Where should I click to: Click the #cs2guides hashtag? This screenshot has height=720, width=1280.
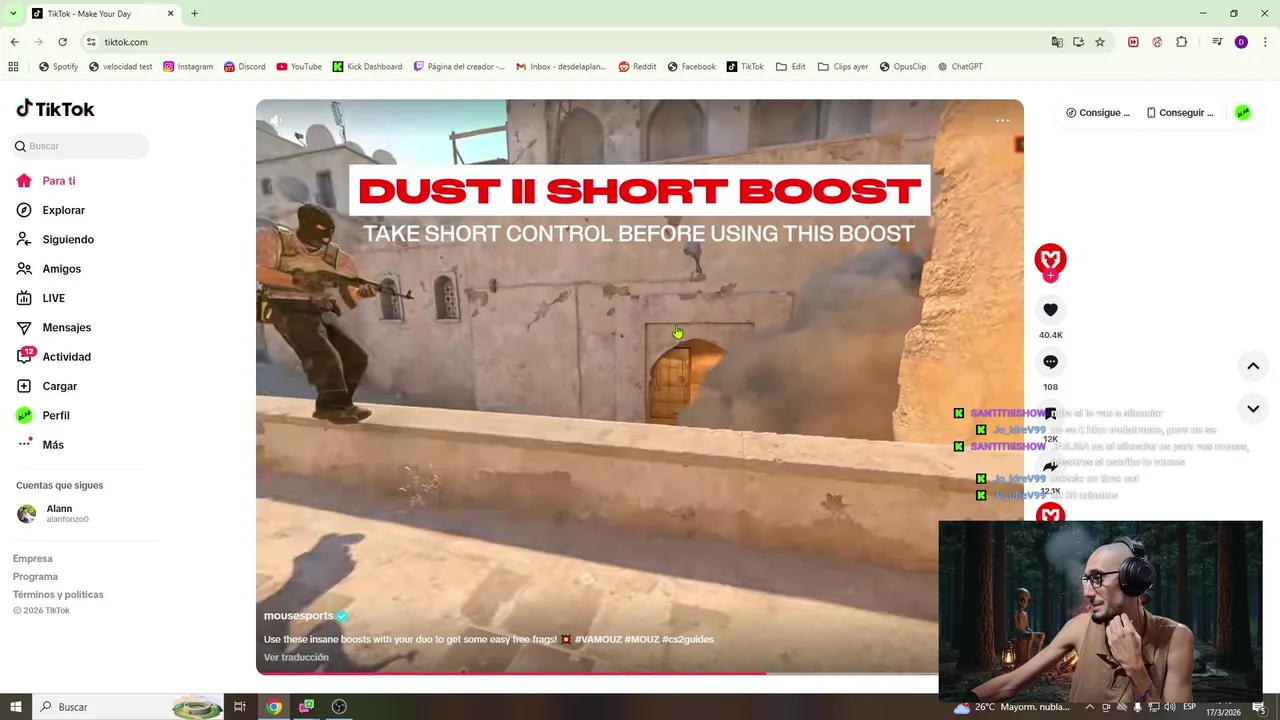pyautogui.click(x=688, y=639)
